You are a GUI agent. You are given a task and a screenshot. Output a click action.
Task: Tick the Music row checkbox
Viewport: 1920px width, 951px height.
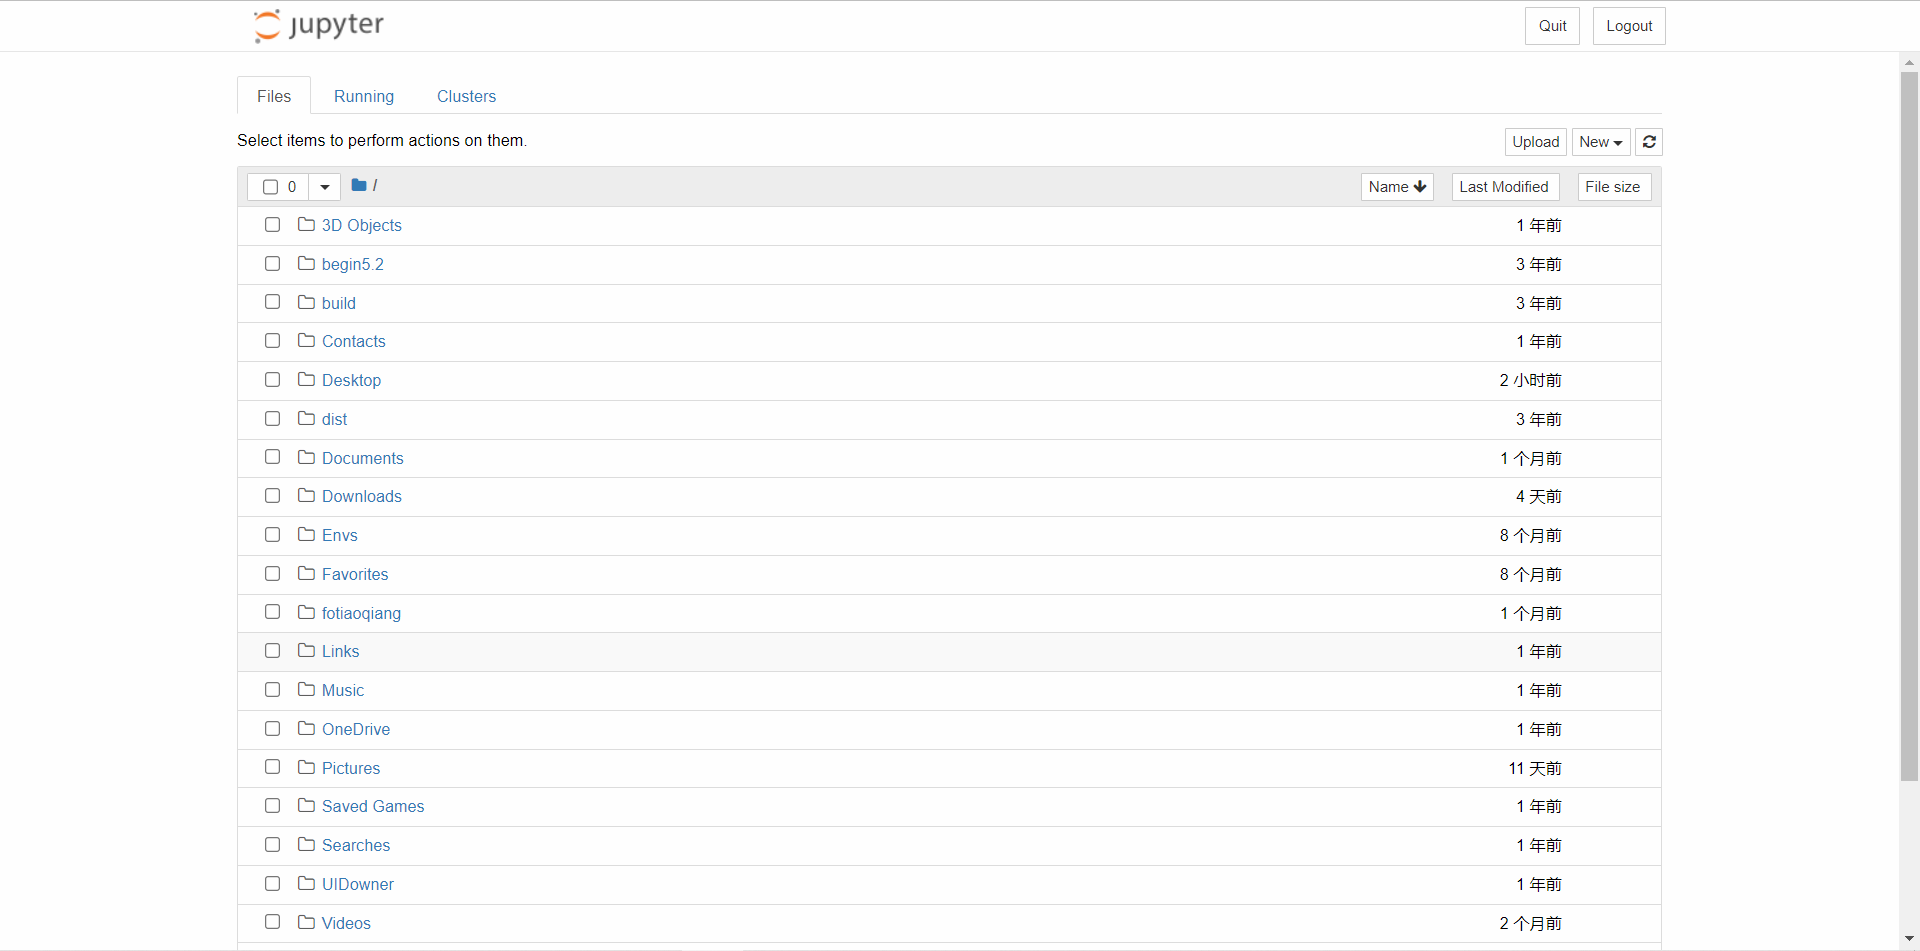pos(272,689)
